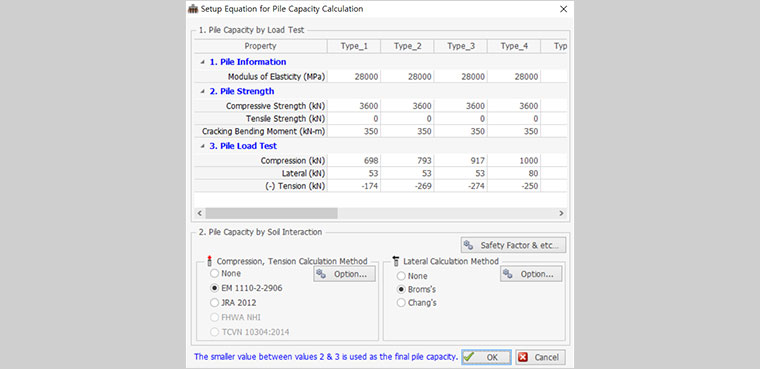760x369 pixels.
Task: Click Type_4 Tension value -250
Action: coord(514,186)
